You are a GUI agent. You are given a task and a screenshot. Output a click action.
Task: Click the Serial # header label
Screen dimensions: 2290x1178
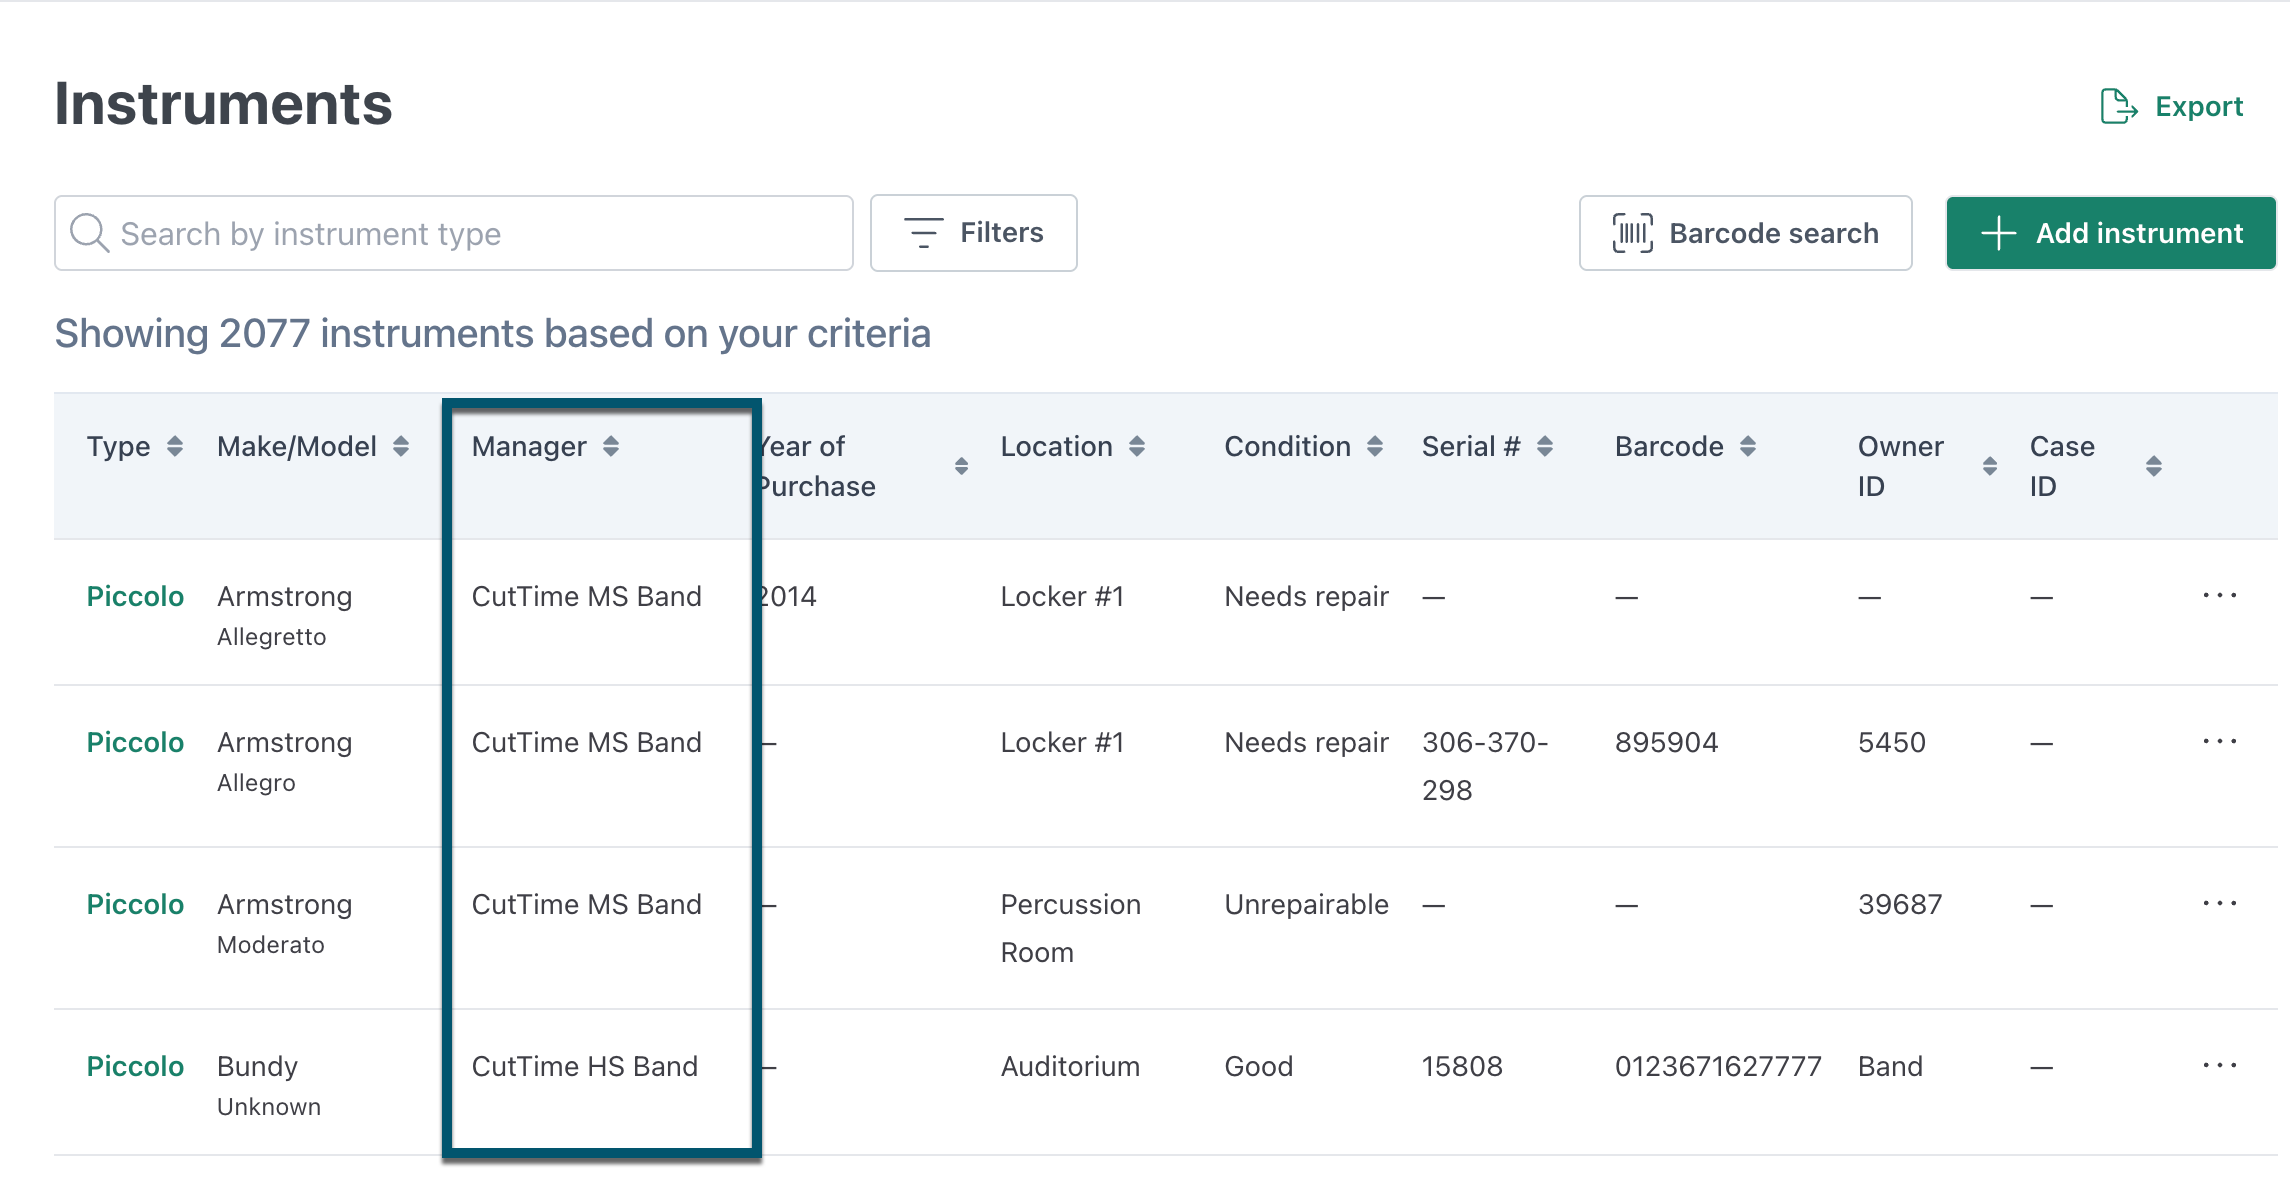[1470, 446]
